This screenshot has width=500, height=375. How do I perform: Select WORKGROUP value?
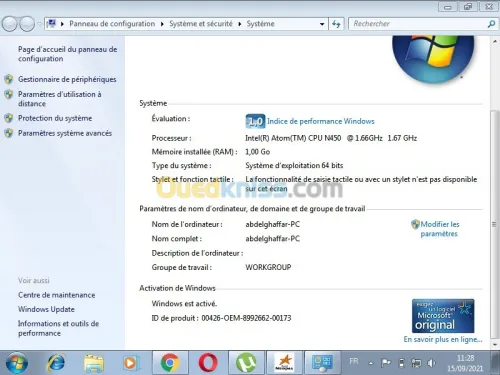pos(268,267)
